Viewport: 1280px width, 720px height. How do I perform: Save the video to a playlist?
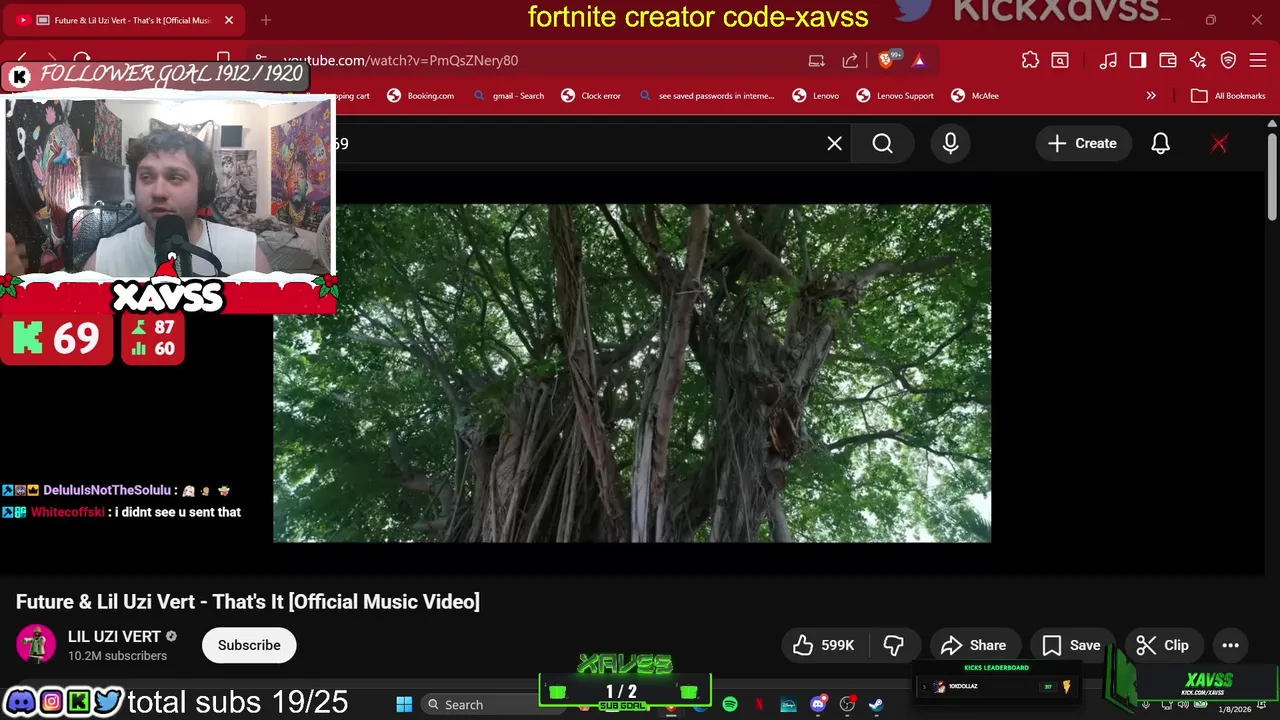(x=1071, y=645)
